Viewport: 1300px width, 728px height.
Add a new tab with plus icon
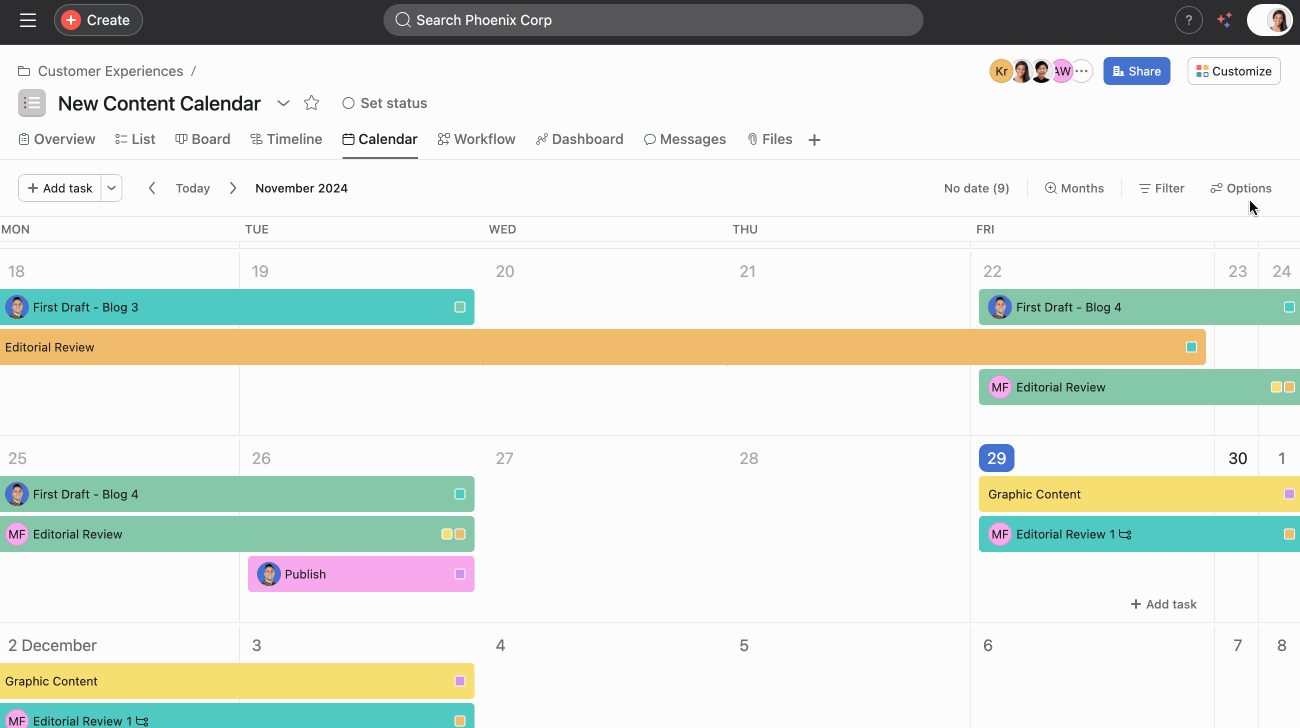pyautogui.click(x=814, y=140)
